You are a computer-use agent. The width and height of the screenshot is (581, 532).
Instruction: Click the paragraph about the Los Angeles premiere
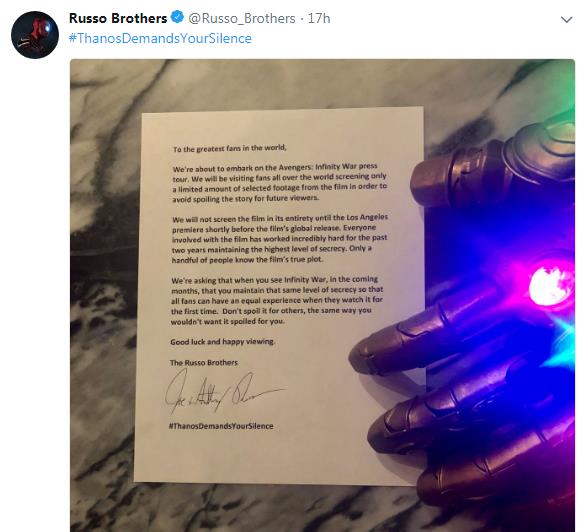(x=280, y=238)
